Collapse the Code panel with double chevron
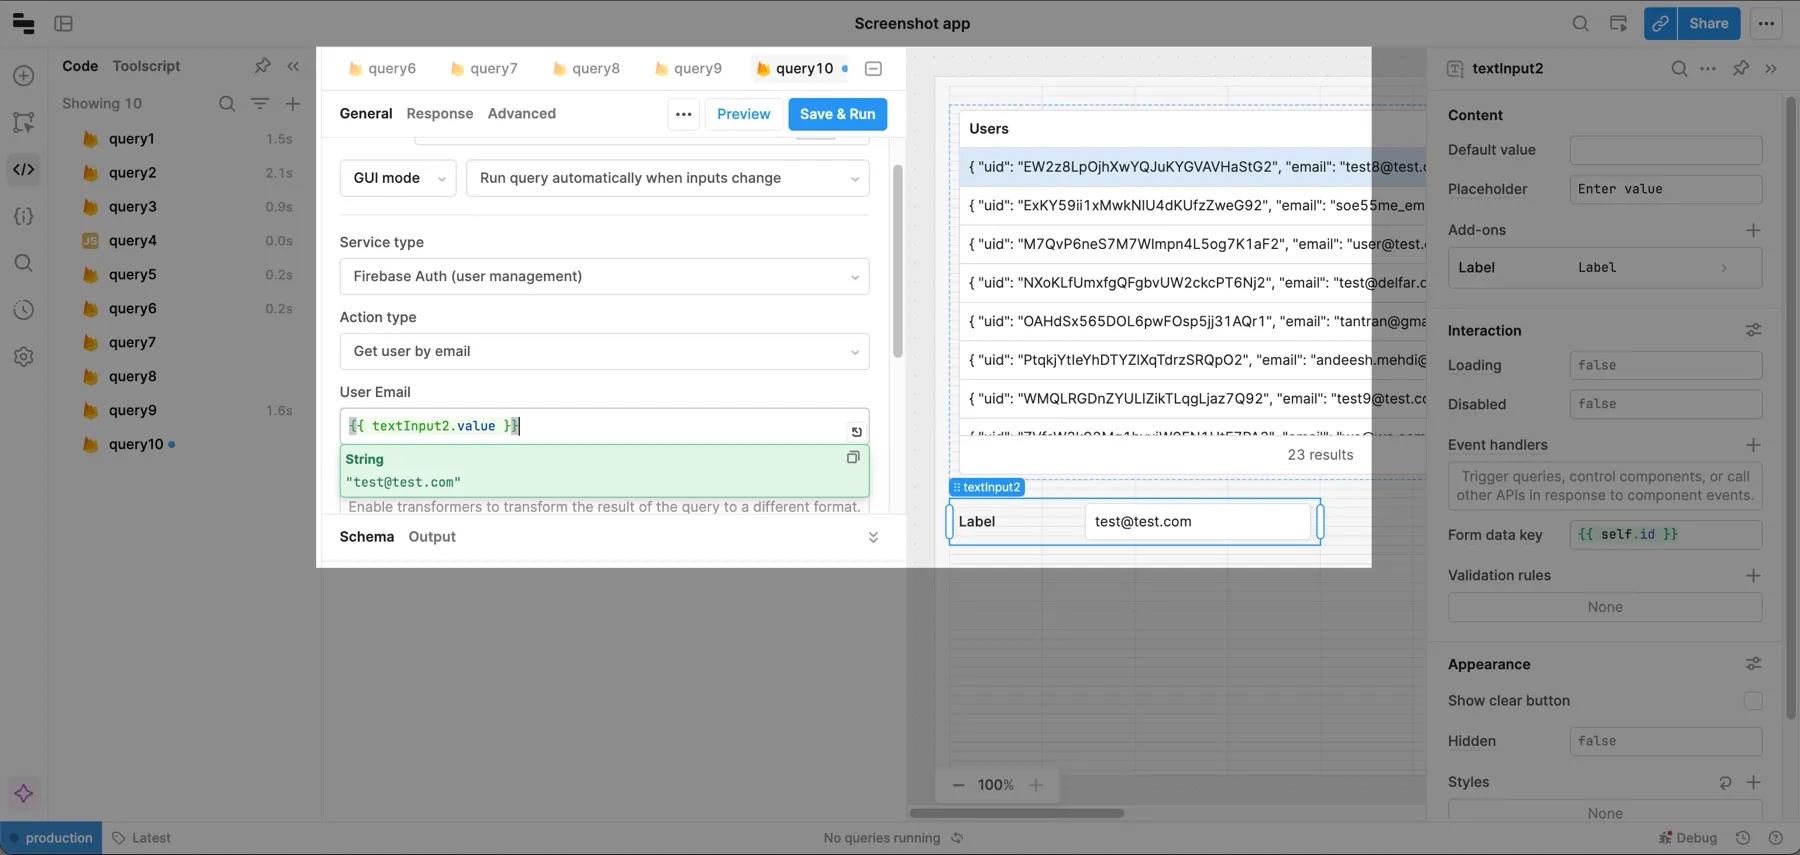This screenshot has width=1800, height=855. [293, 66]
